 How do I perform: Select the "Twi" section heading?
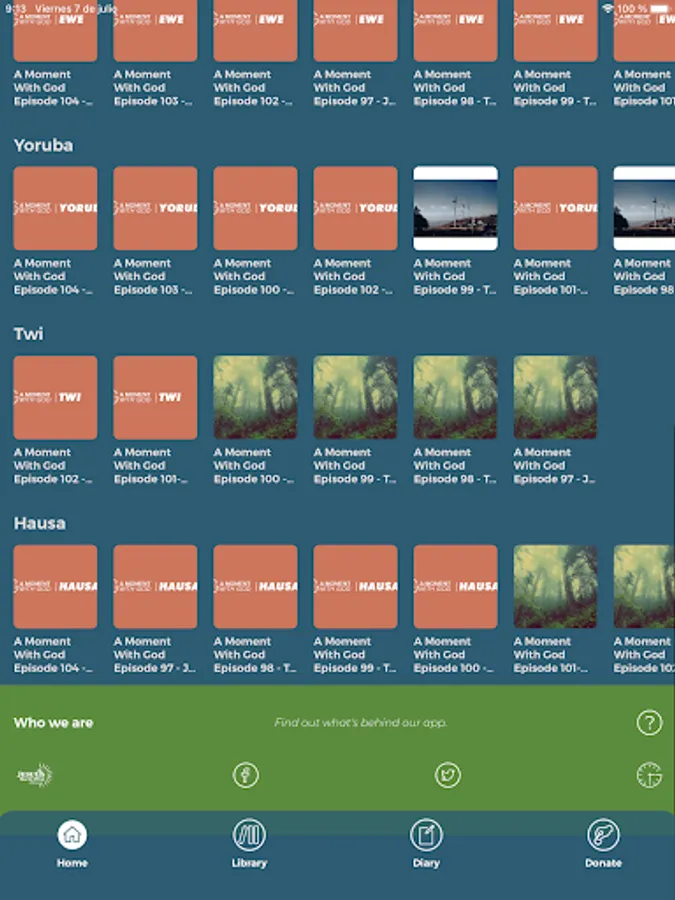[28, 333]
